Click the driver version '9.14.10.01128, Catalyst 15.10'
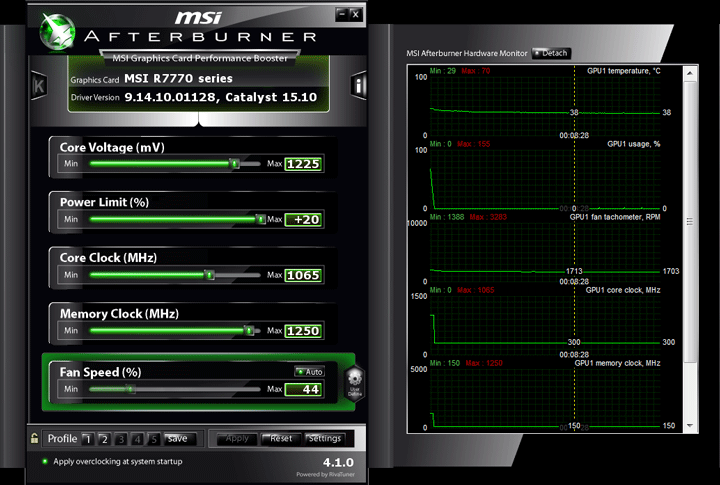720x485 pixels. click(220, 97)
